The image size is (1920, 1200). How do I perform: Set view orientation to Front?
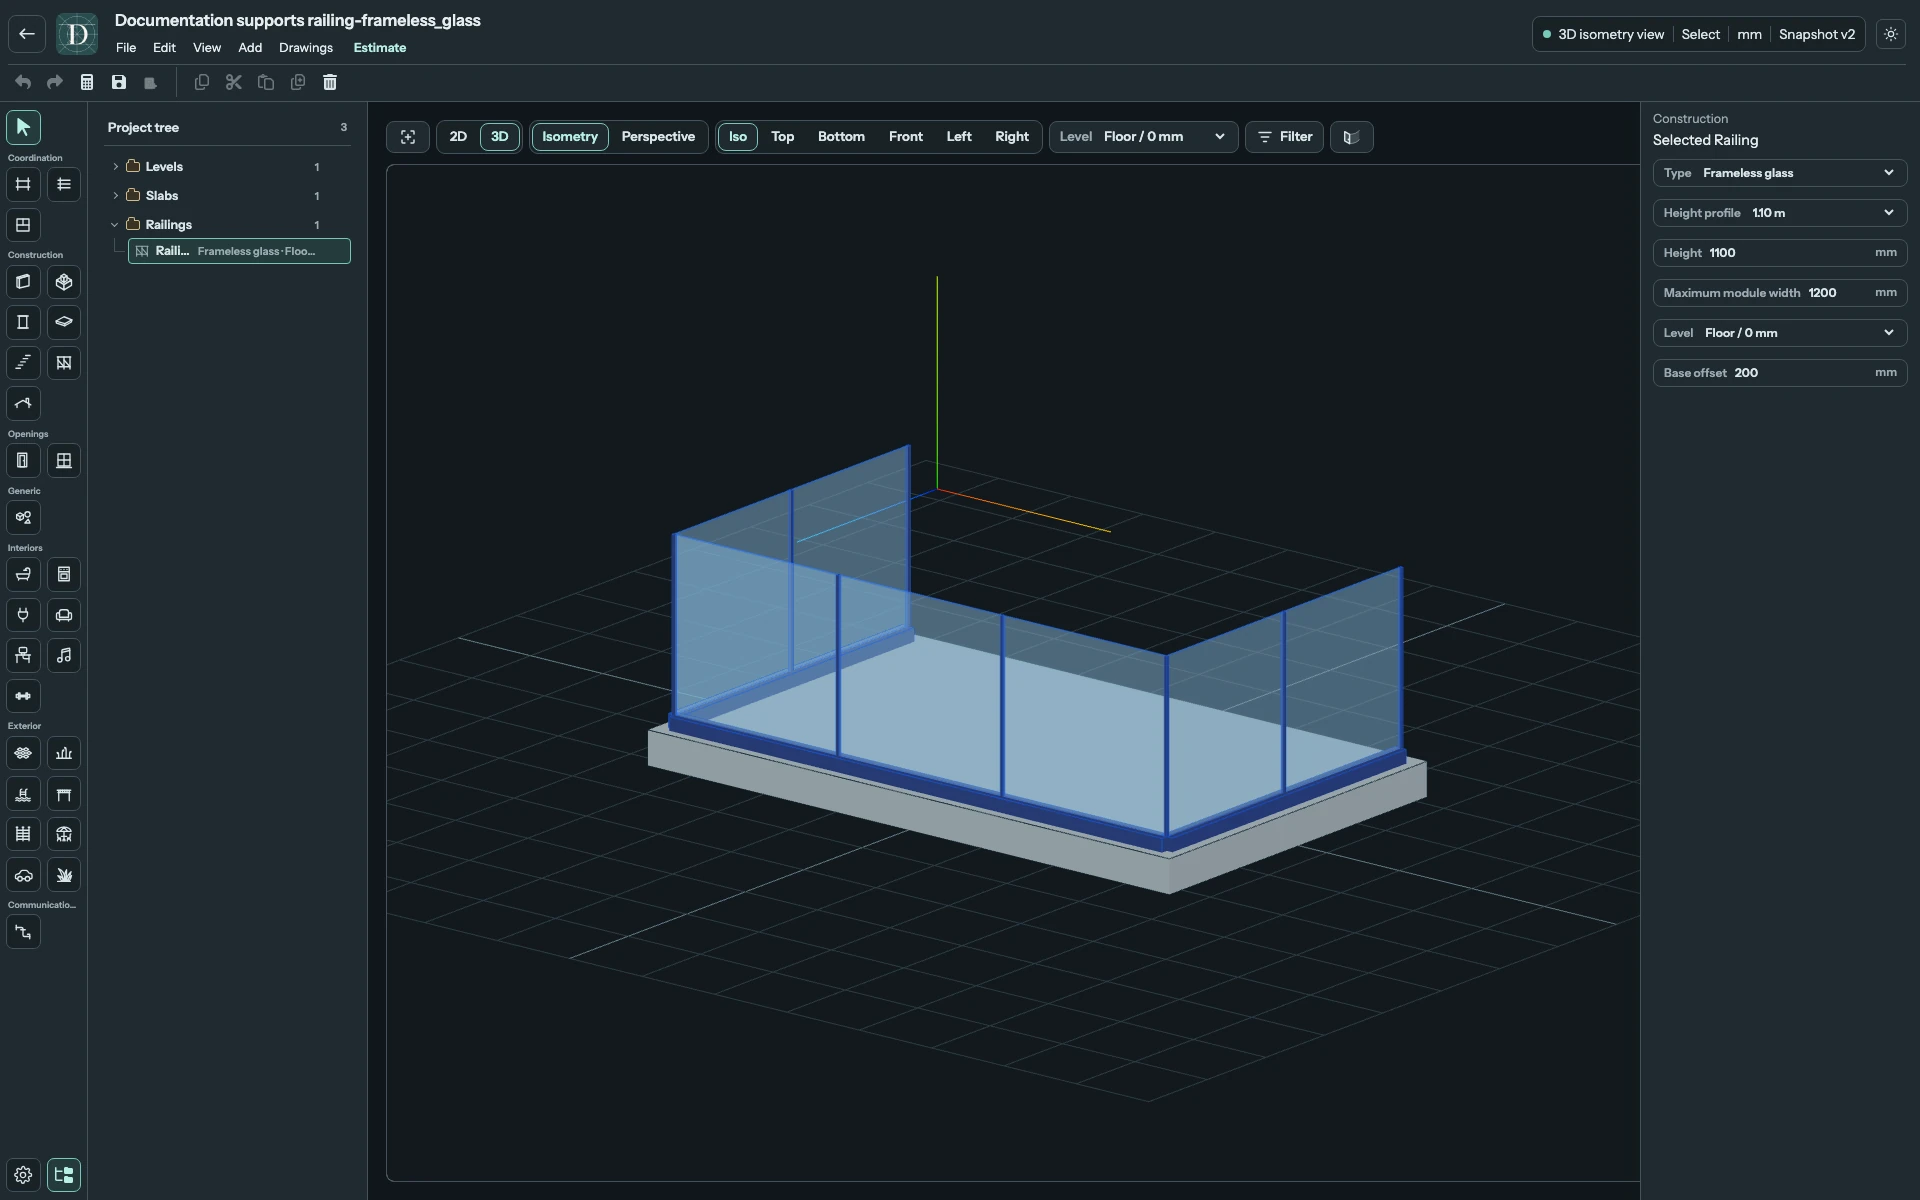(906, 137)
